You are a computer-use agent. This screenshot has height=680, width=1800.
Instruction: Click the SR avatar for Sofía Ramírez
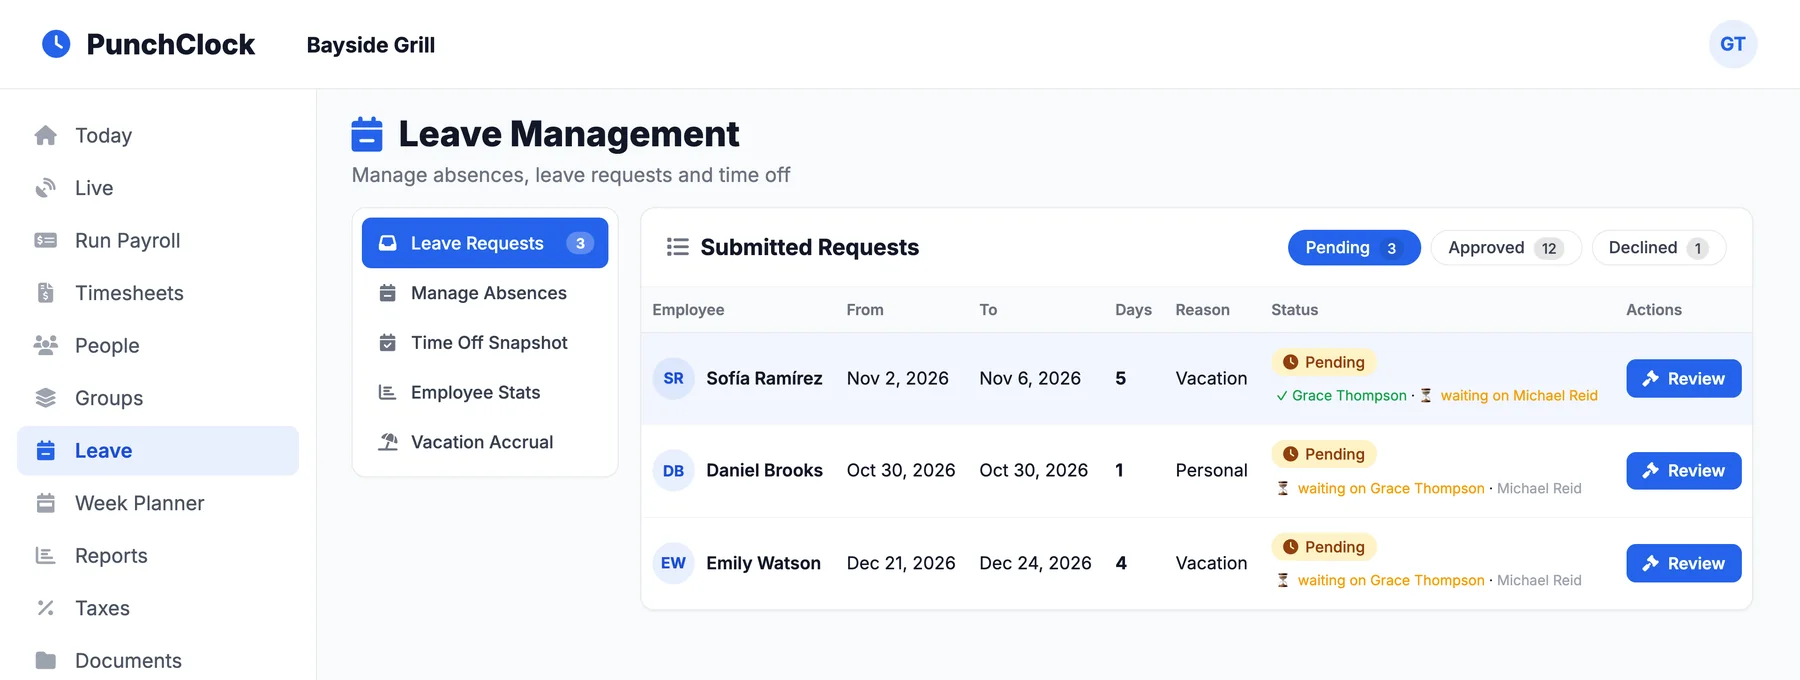click(x=673, y=378)
